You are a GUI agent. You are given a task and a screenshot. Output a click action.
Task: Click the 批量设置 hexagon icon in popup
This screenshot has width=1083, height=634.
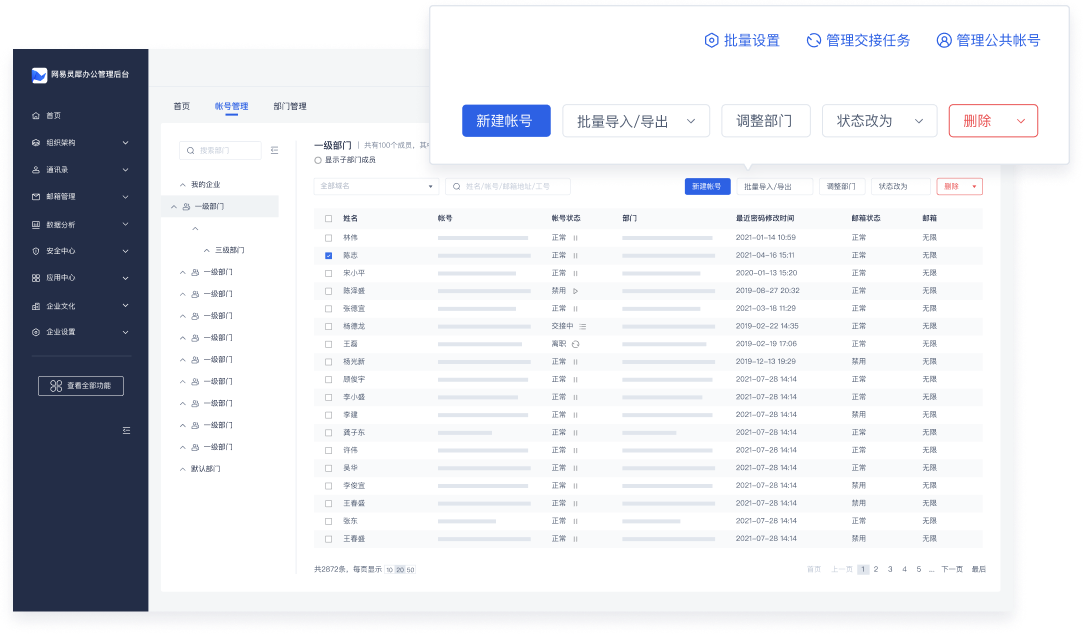[x=712, y=41]
